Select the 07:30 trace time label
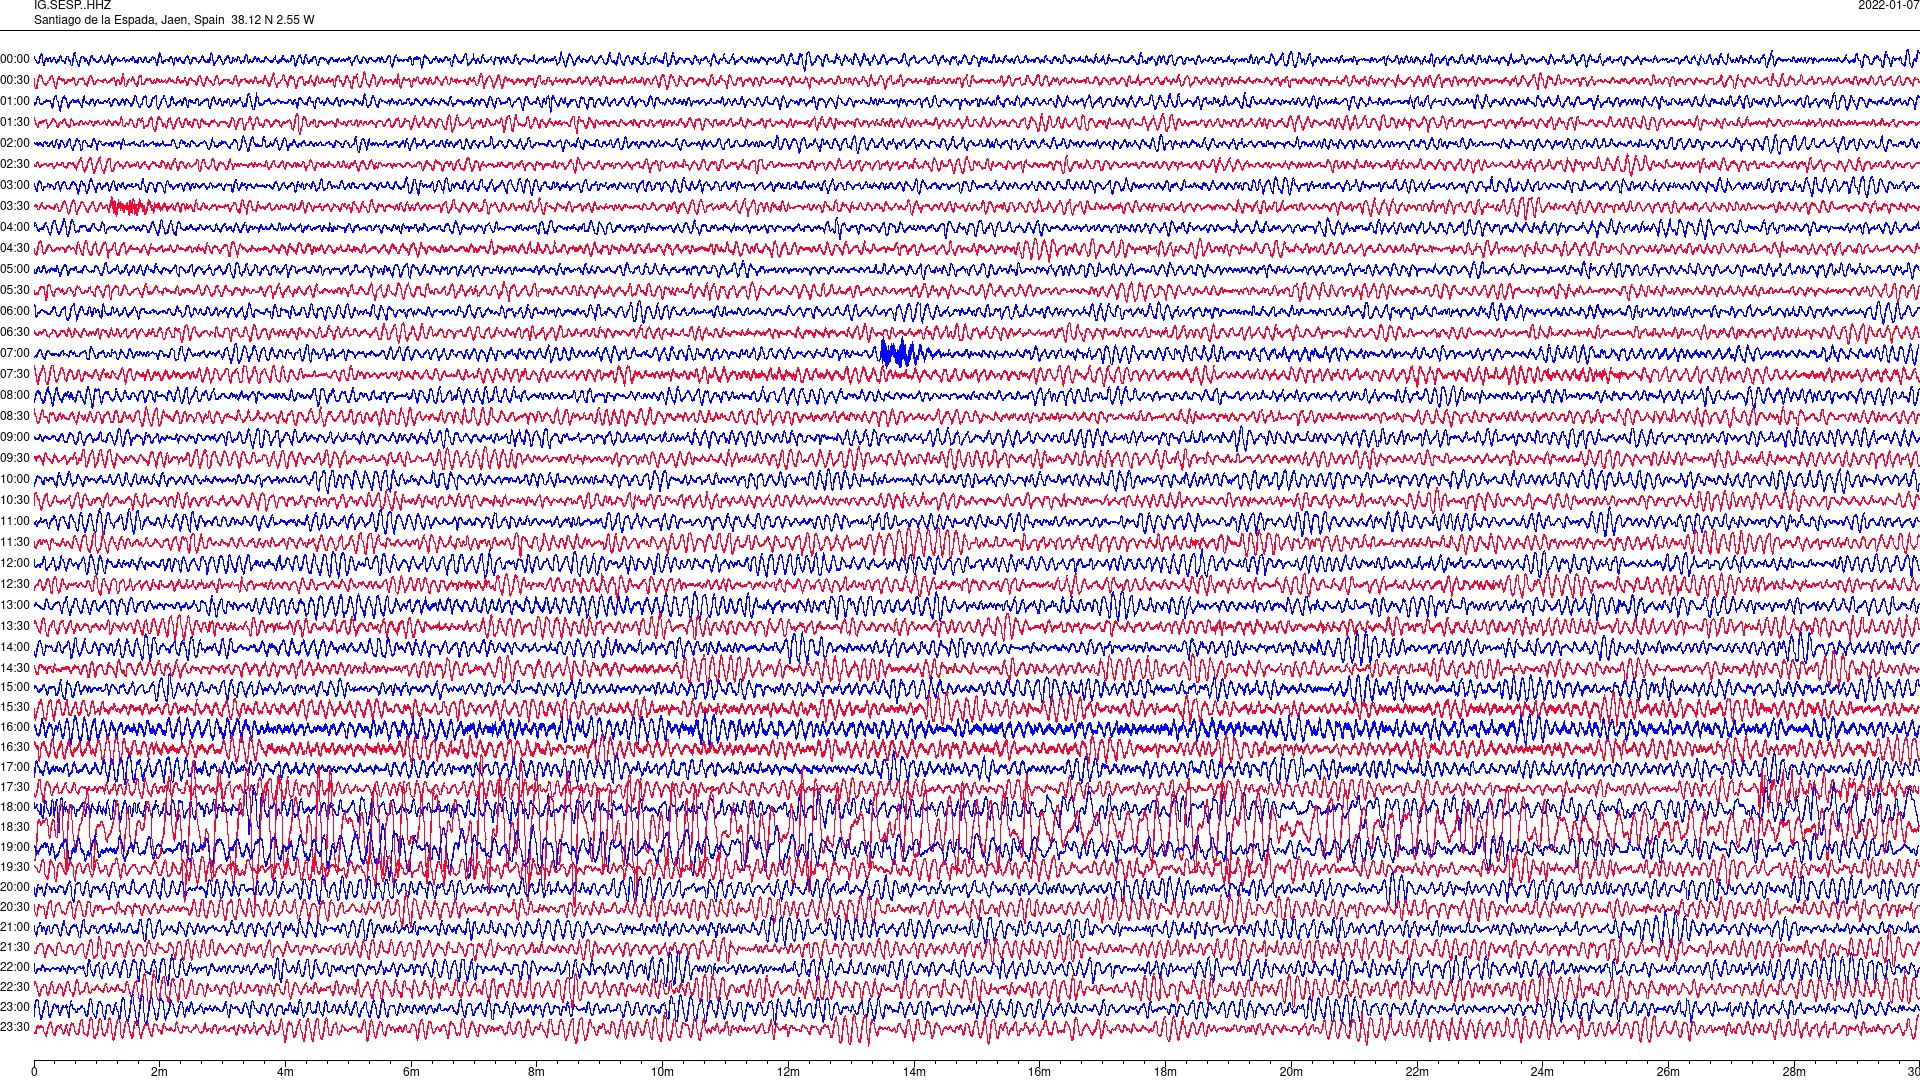 point(15,374)
